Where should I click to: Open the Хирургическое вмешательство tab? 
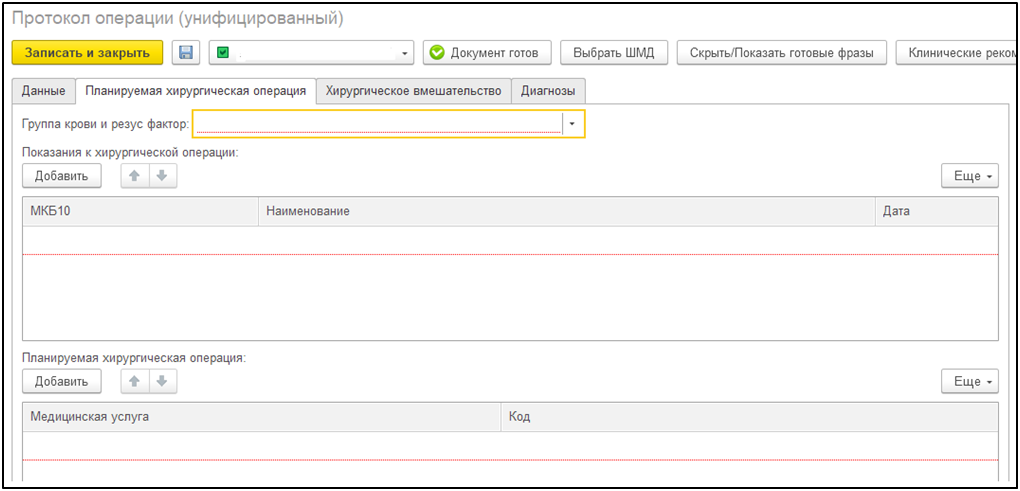click(413, 91)
